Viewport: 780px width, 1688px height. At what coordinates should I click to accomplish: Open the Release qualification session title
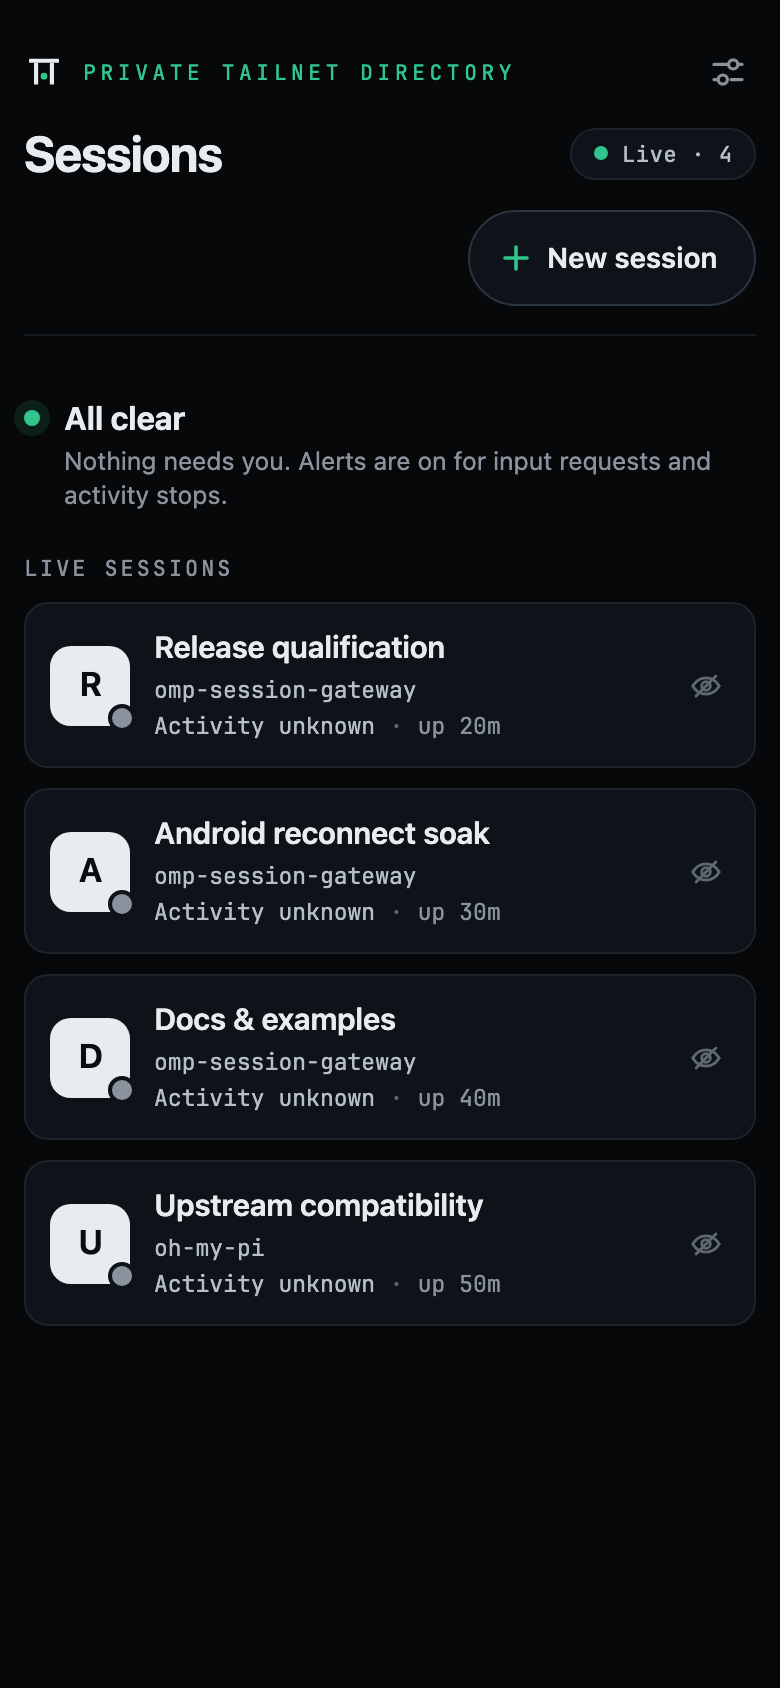coord(299,648)
